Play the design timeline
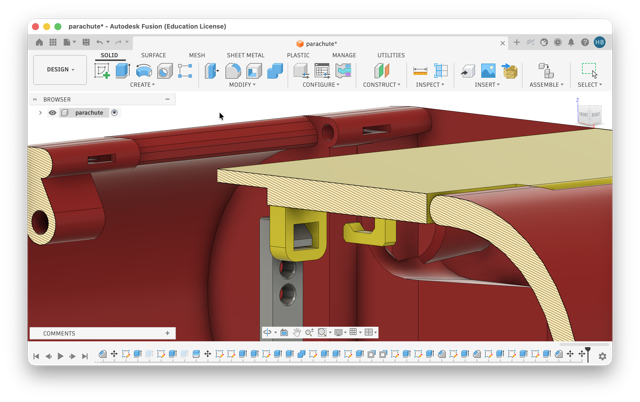 pyautogui.click(x=60, y=356)
